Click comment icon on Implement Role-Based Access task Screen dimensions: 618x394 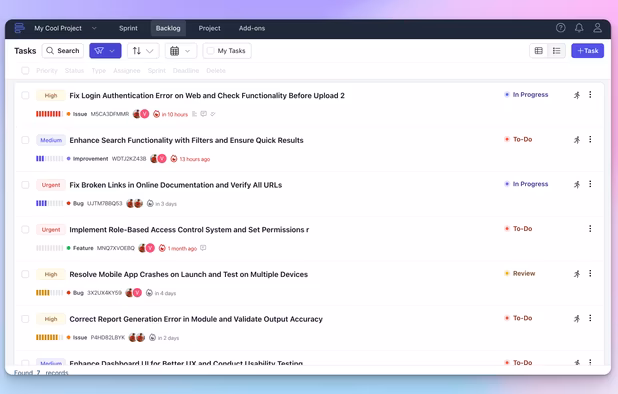[203, 248]
